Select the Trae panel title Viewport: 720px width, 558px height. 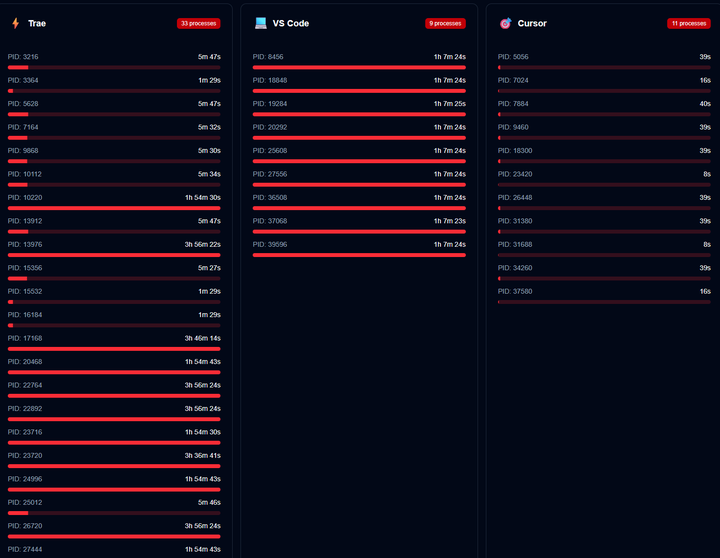[x=37, y=23]
